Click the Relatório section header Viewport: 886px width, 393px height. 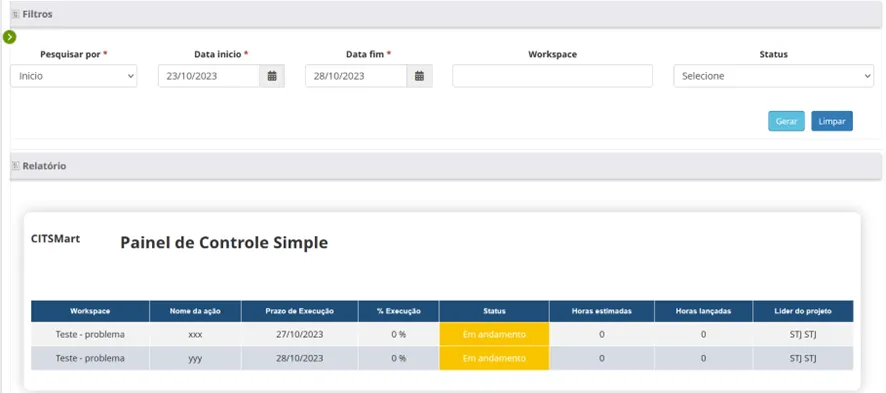point(446,166)
